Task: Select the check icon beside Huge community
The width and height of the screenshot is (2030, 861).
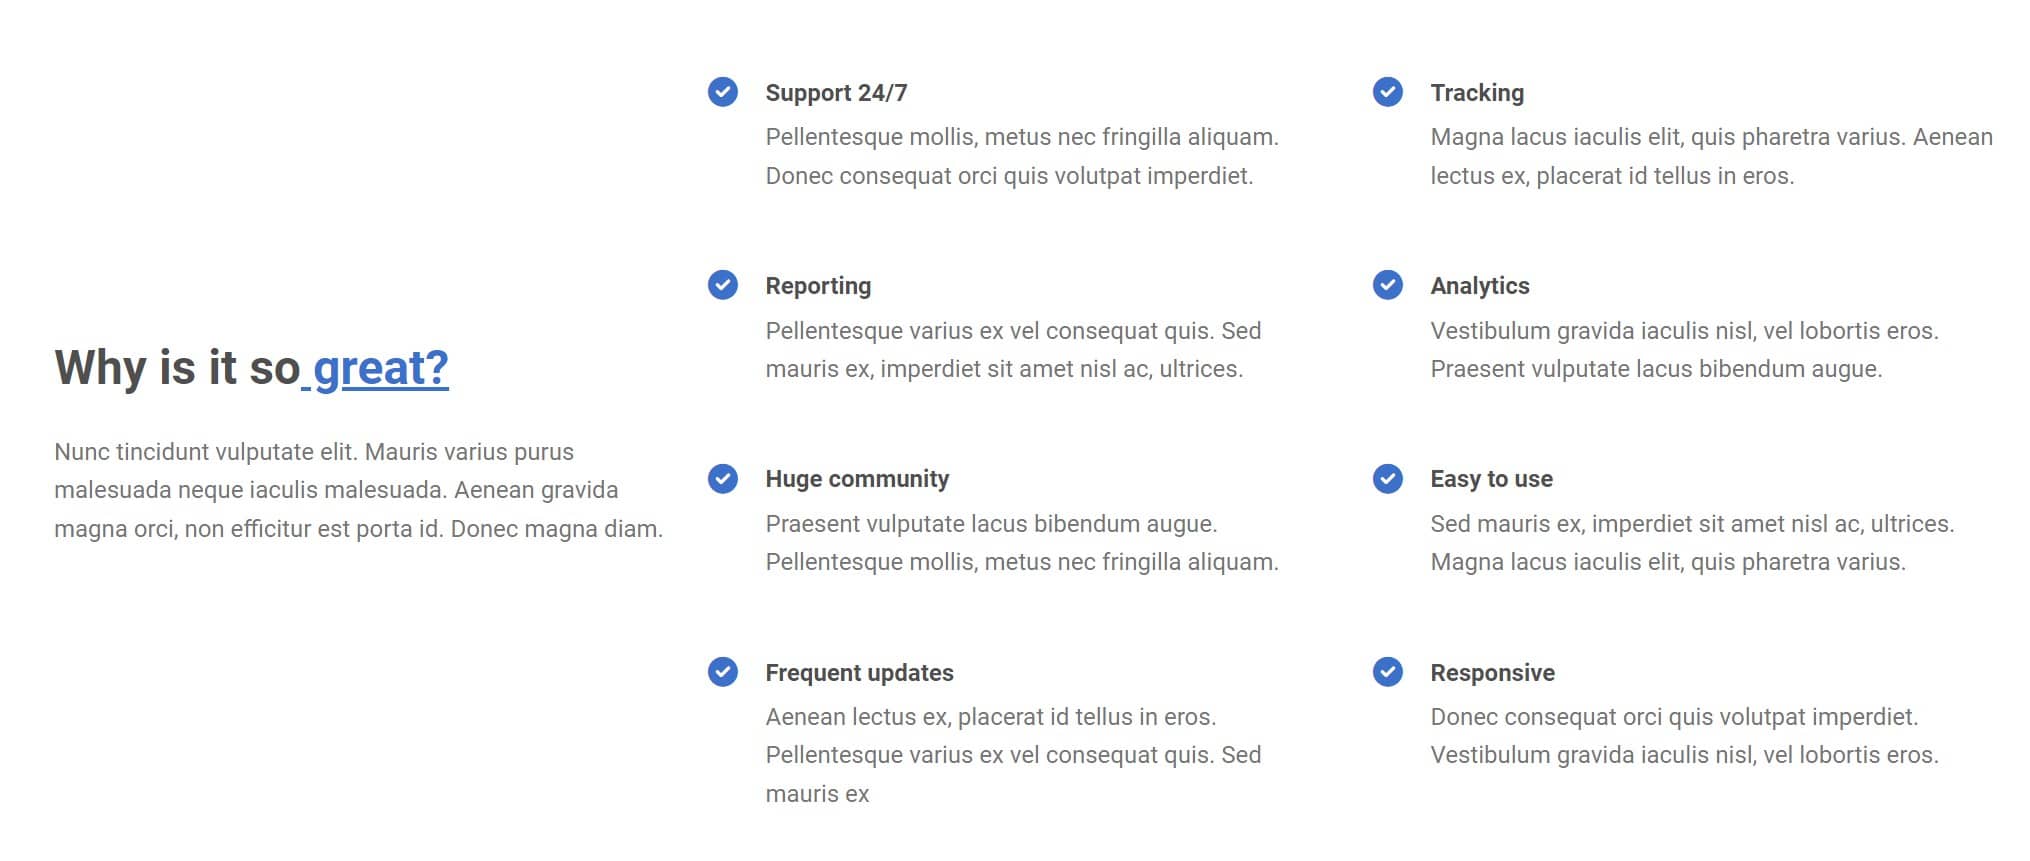Action: pyautogui.click(x=722, y=479)
